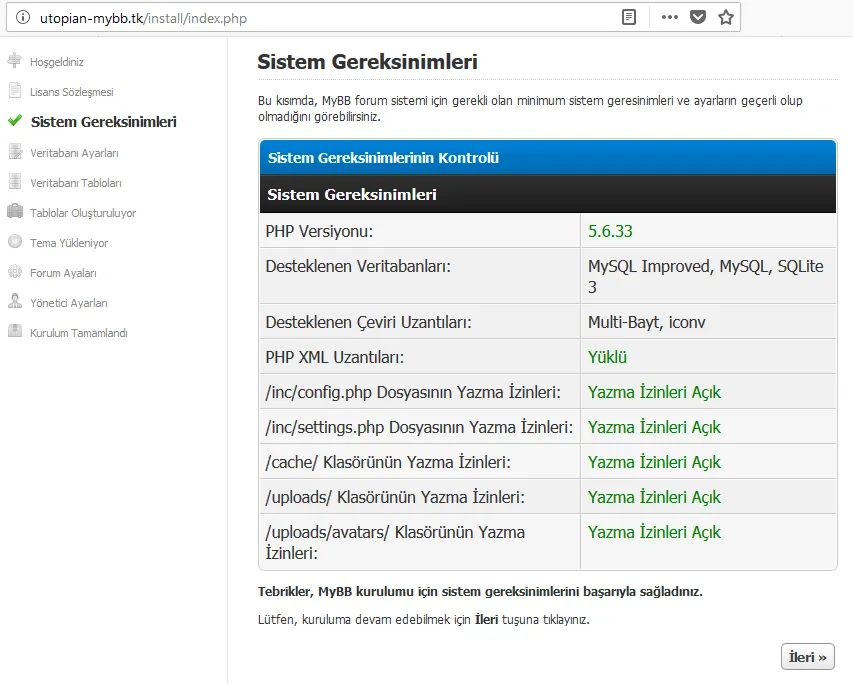This screenshot has width=853, height=684.
Task: Click the PHP XML Uzantıları: label
Action: [x=335, y=358]
